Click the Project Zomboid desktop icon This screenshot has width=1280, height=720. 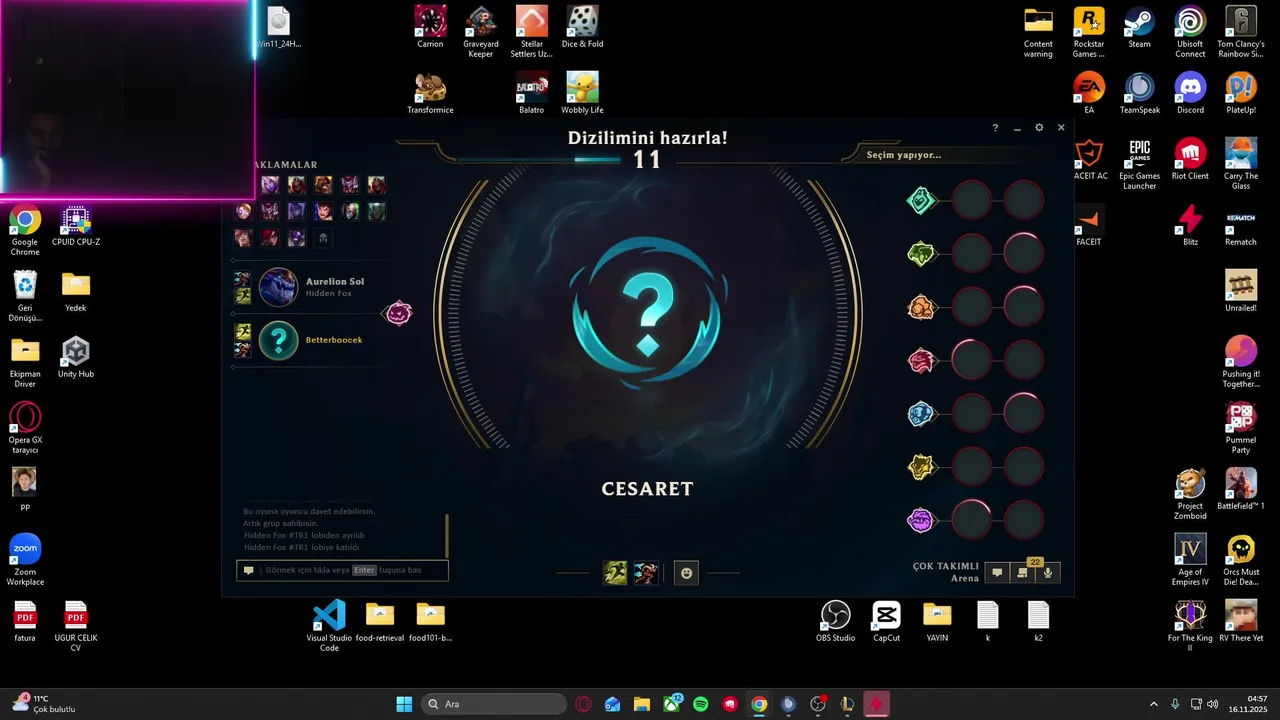pyautogui.click(x=1190, y=494)
